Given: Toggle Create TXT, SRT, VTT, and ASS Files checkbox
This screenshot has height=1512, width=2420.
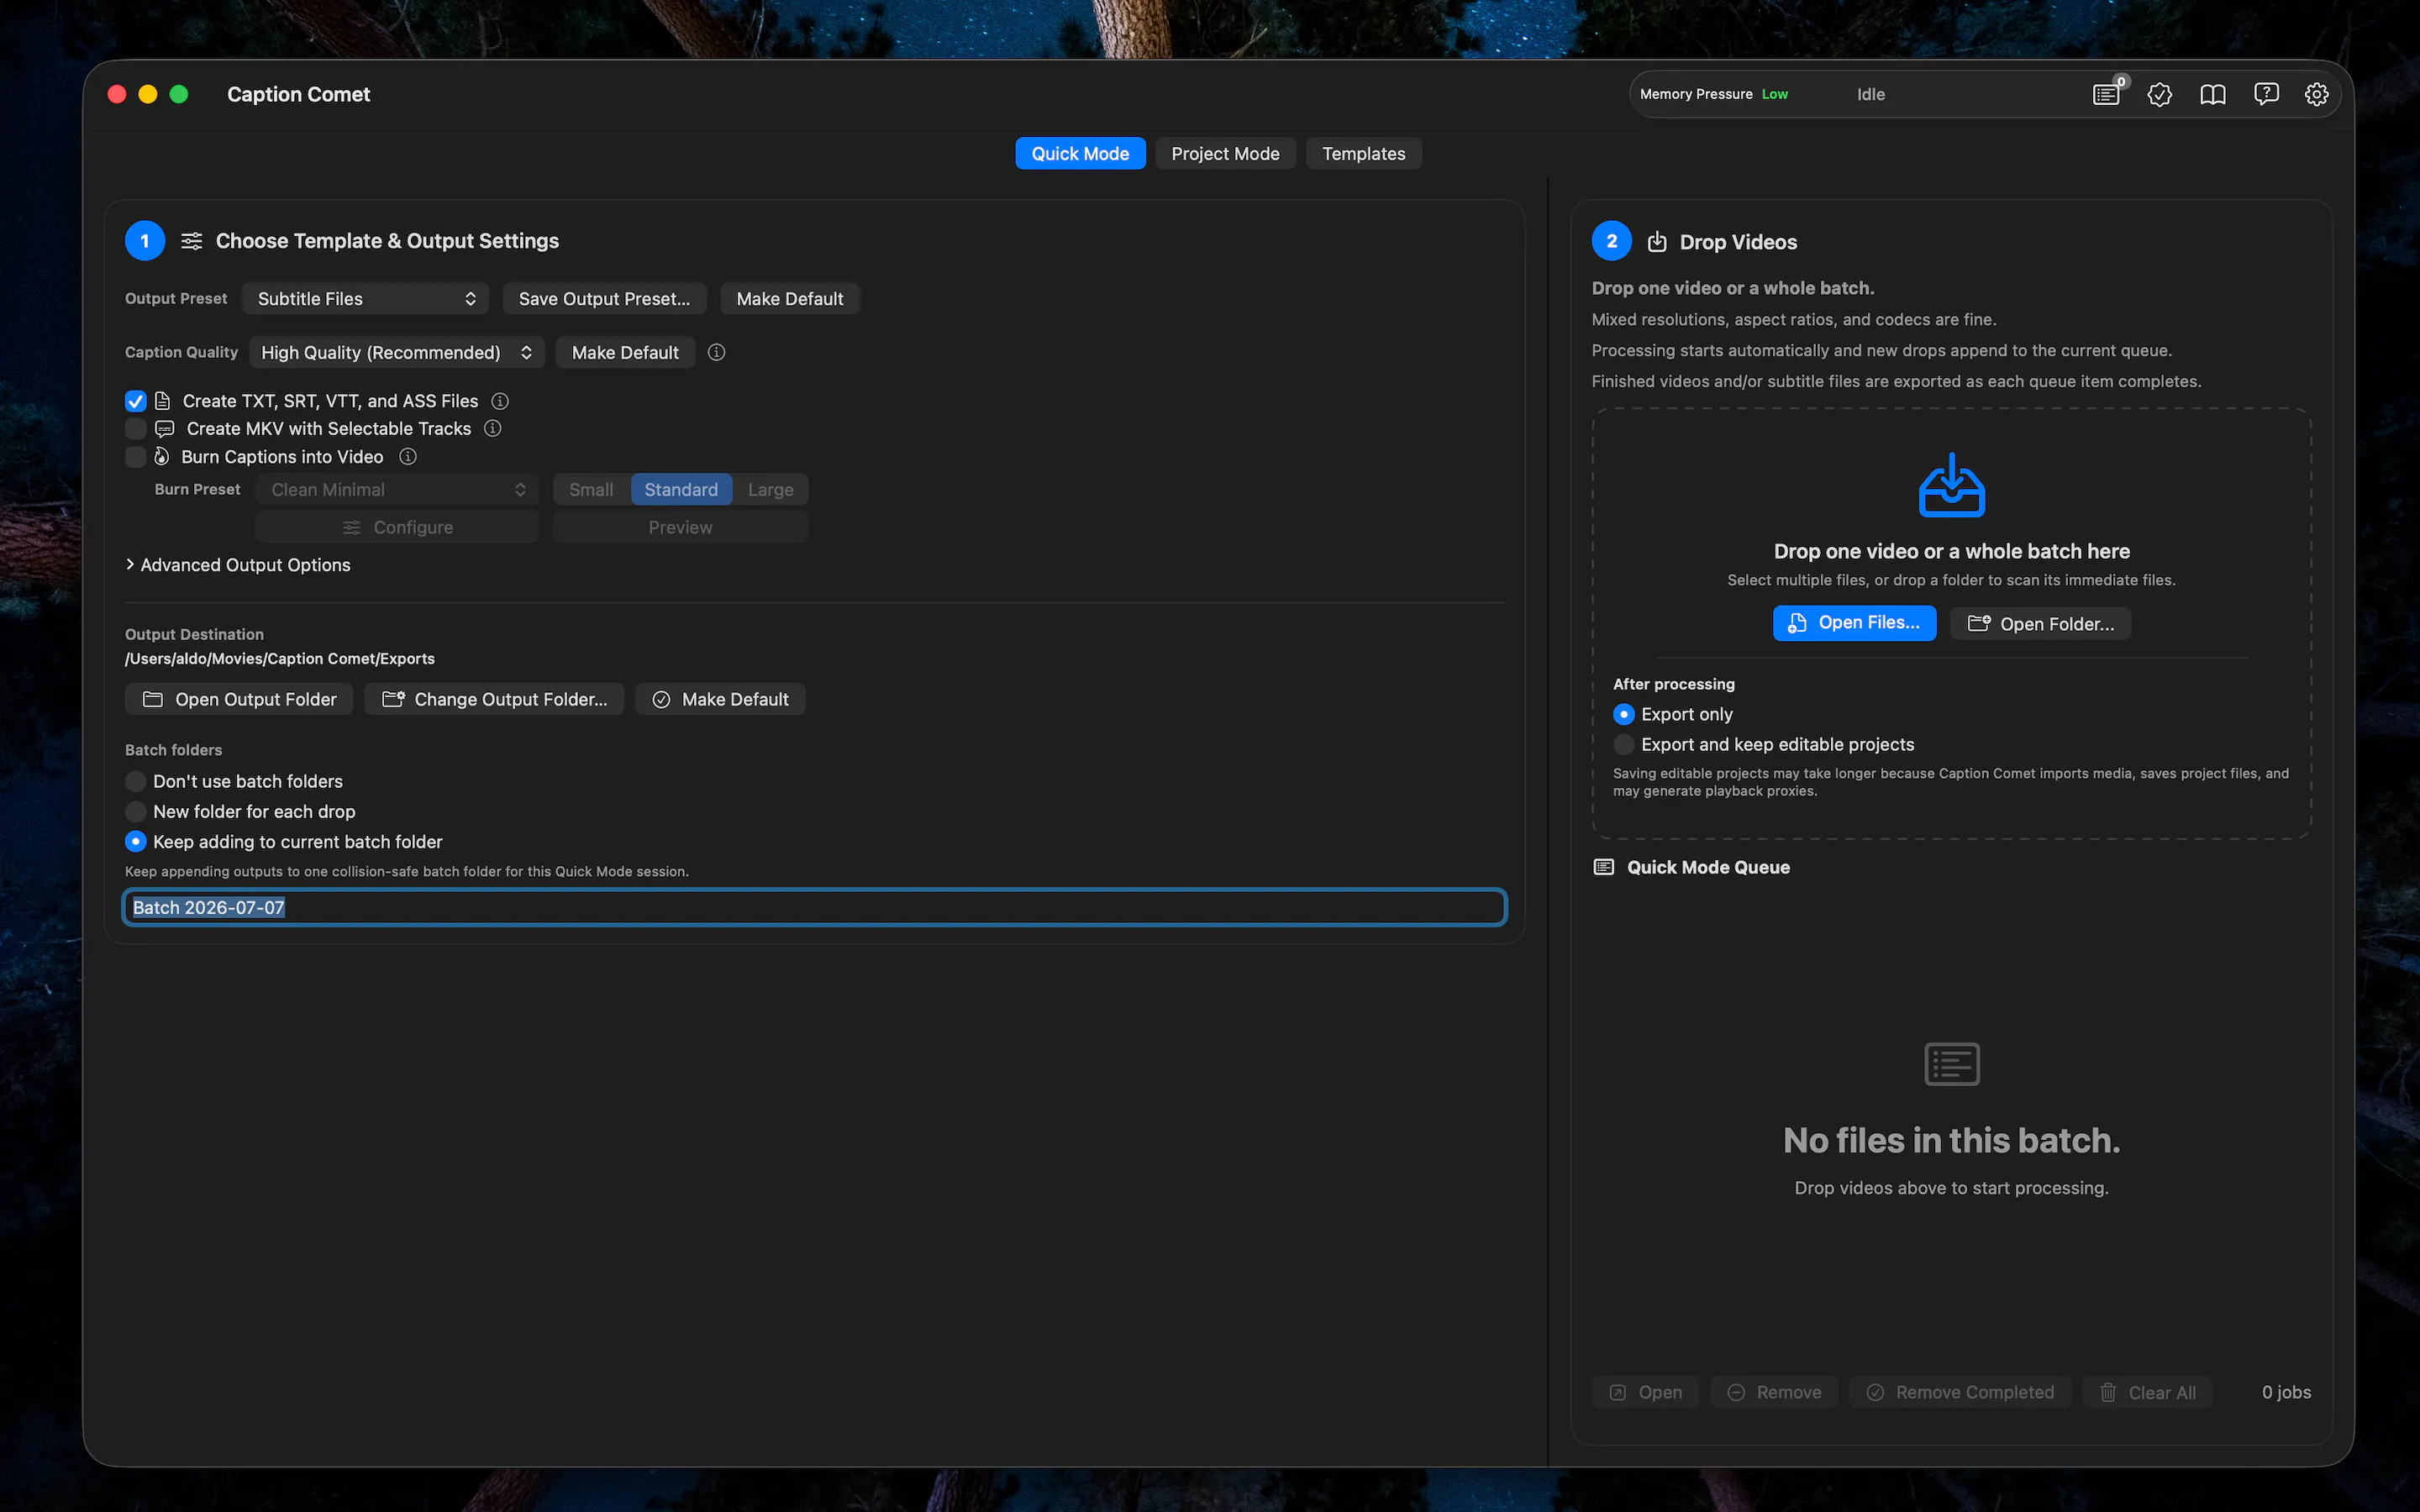Looking at the screenshot, I should click(x=136, y=401).
